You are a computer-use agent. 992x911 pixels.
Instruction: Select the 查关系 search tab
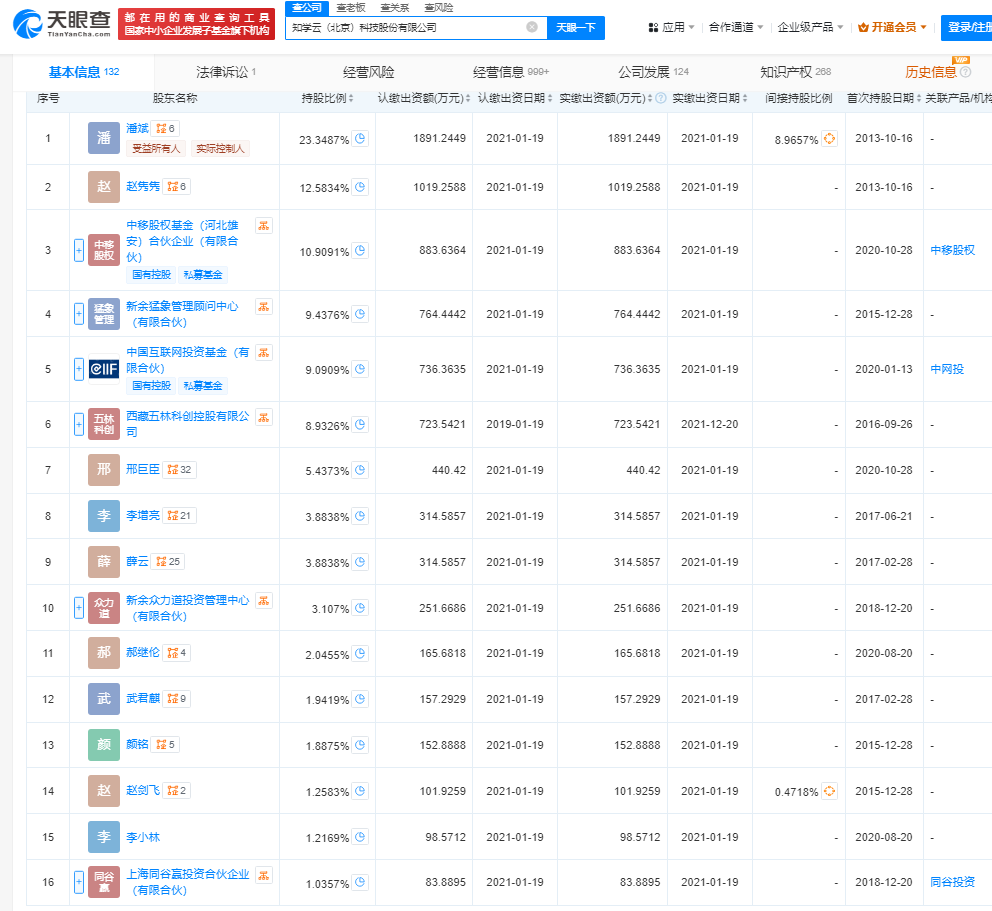[395, 8]
